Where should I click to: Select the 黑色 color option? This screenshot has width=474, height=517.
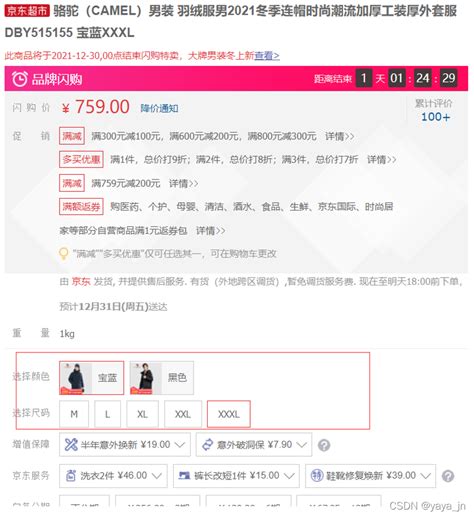click(162, 378)
